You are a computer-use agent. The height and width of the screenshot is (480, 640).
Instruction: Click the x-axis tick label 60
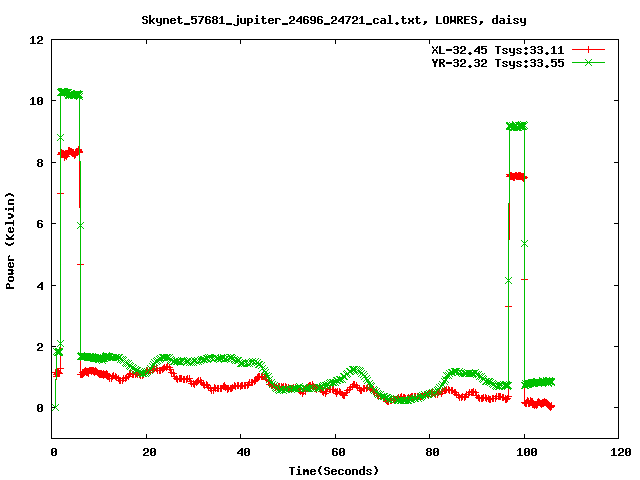[338, 452]
